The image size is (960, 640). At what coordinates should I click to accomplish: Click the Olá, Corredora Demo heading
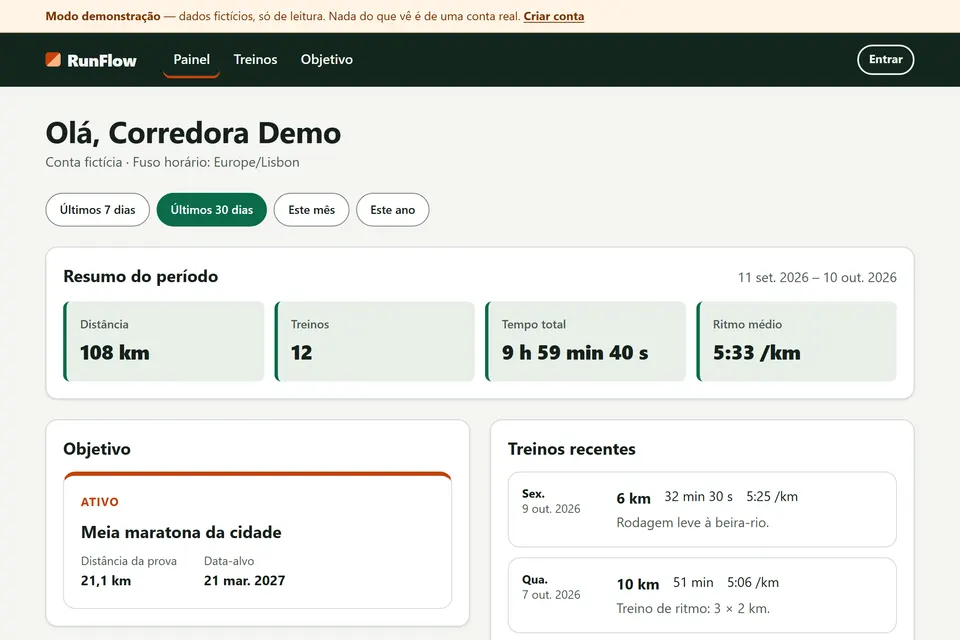[193, 133]
